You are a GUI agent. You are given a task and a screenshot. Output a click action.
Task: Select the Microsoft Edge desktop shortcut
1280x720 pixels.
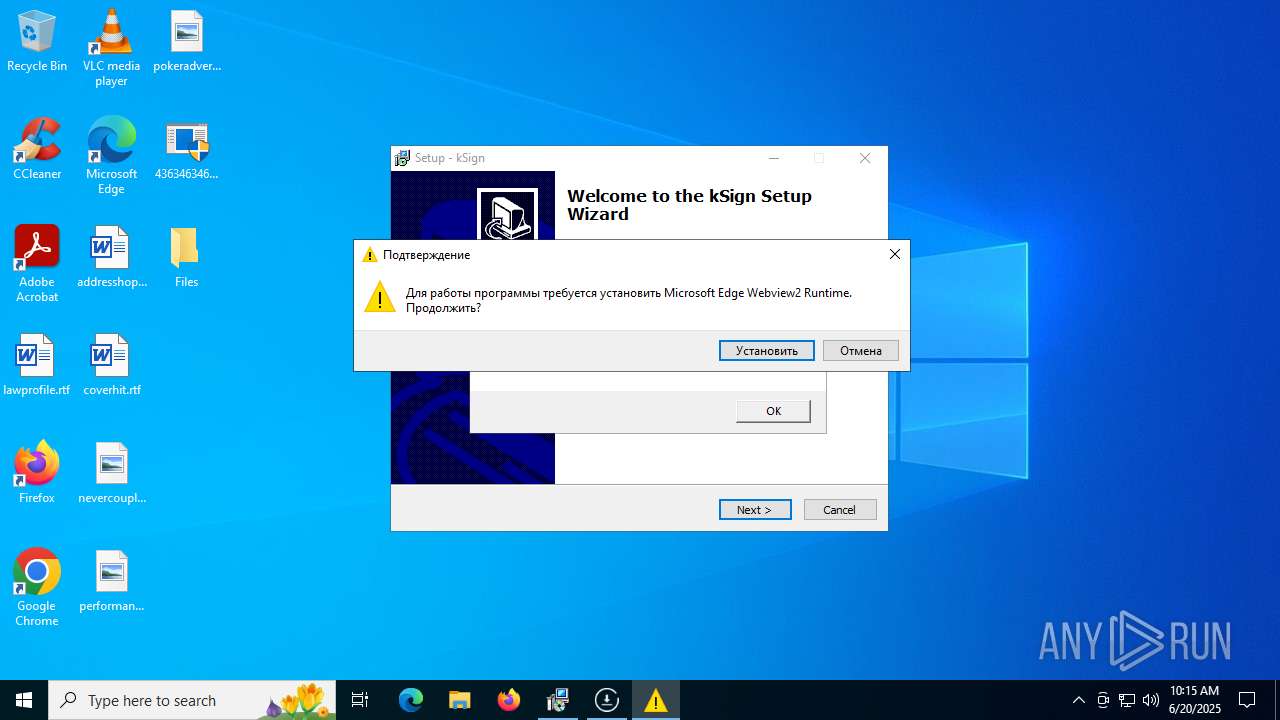click(x=111, y=156)
